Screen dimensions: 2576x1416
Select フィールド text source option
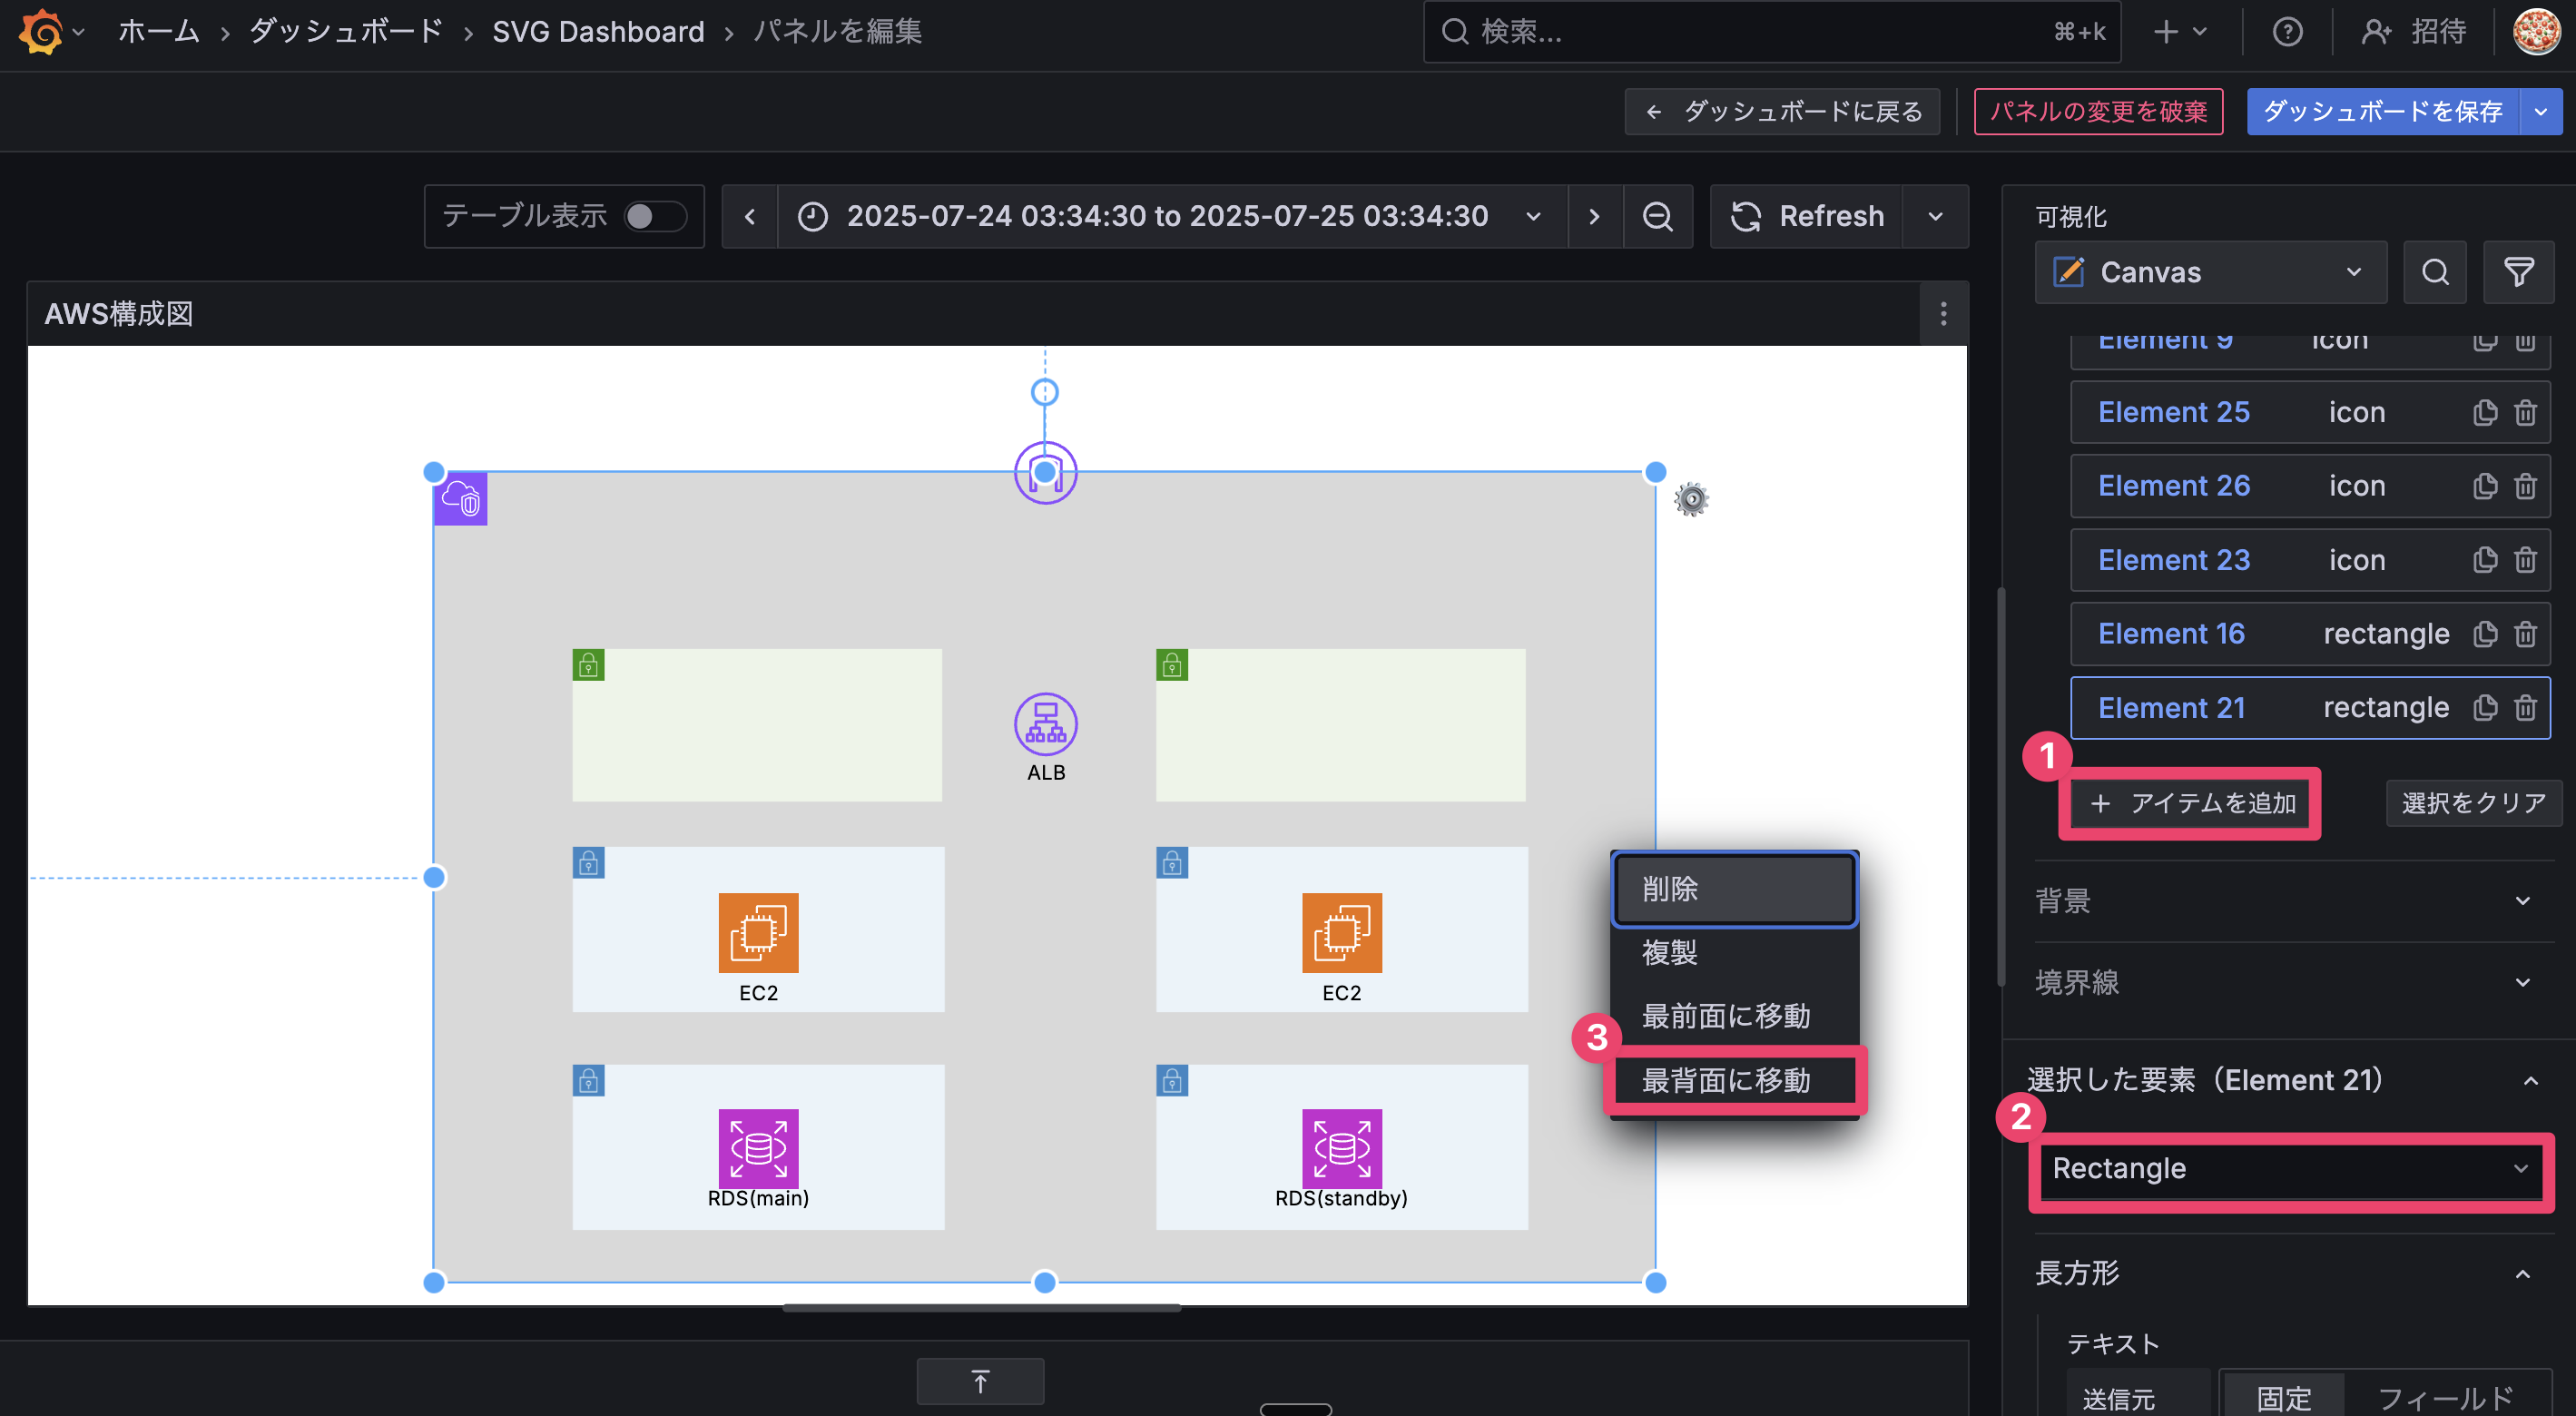point(2445,1397)
